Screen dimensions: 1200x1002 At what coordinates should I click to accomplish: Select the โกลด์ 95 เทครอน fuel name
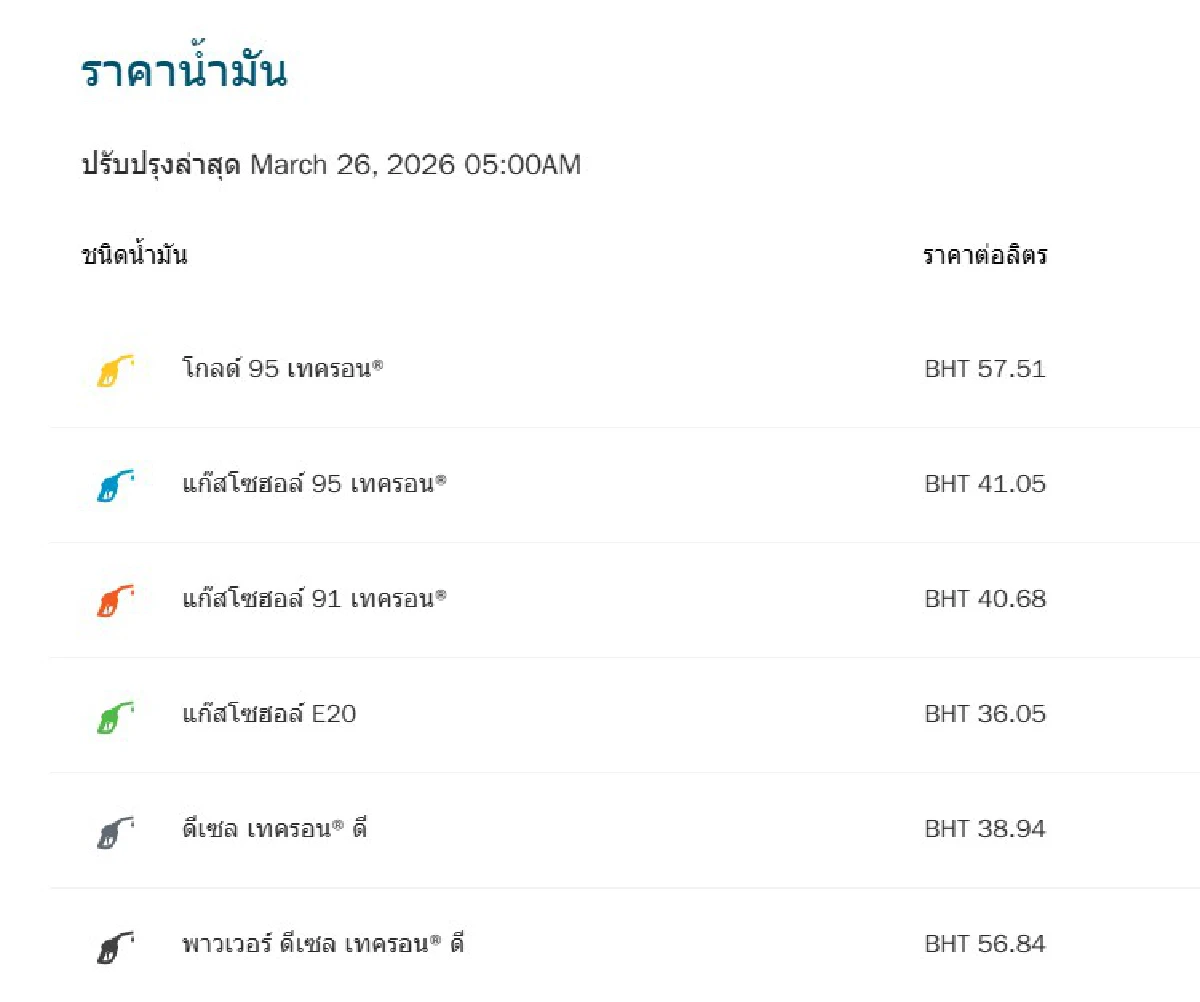click(x=283, y=369)
